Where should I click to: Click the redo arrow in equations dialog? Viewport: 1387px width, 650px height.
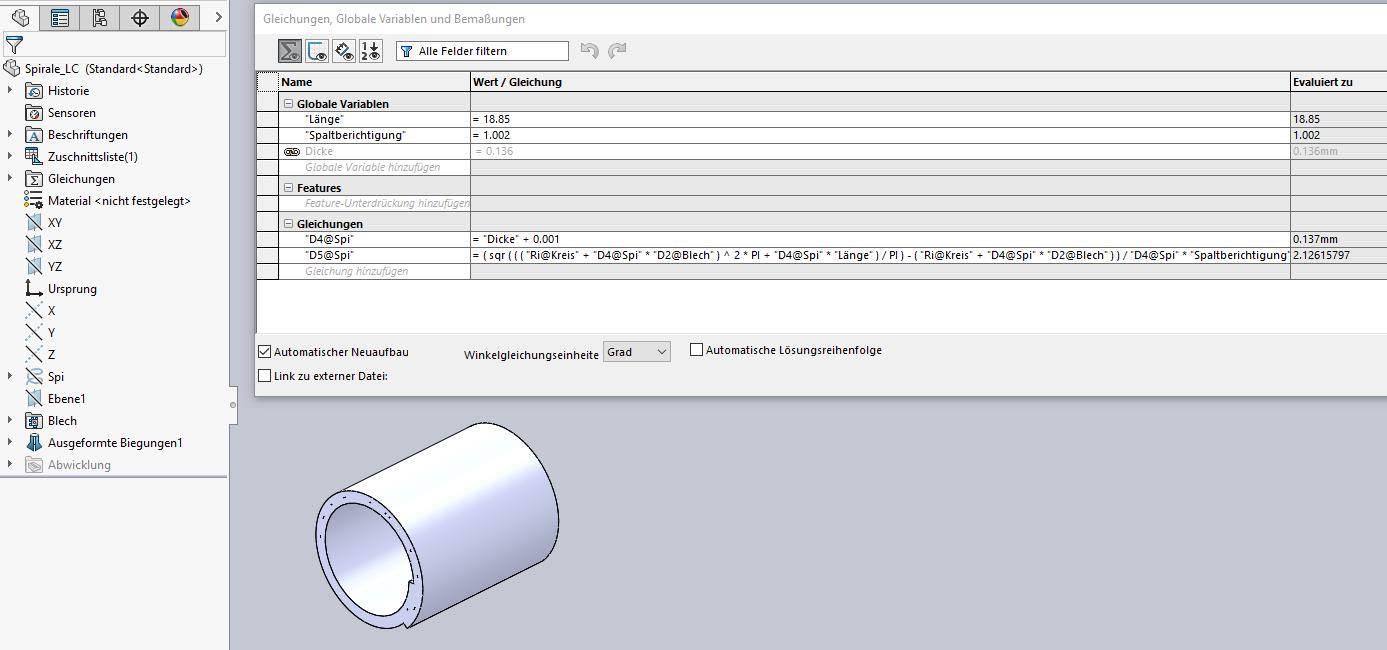point(617,50)
